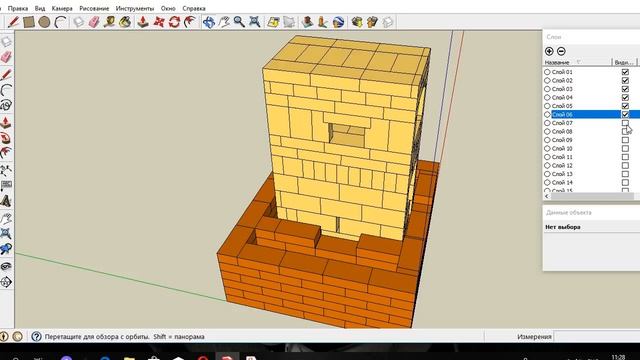Open the Справка menu
Screen dimensions: 640x360
tap(194, 8)
